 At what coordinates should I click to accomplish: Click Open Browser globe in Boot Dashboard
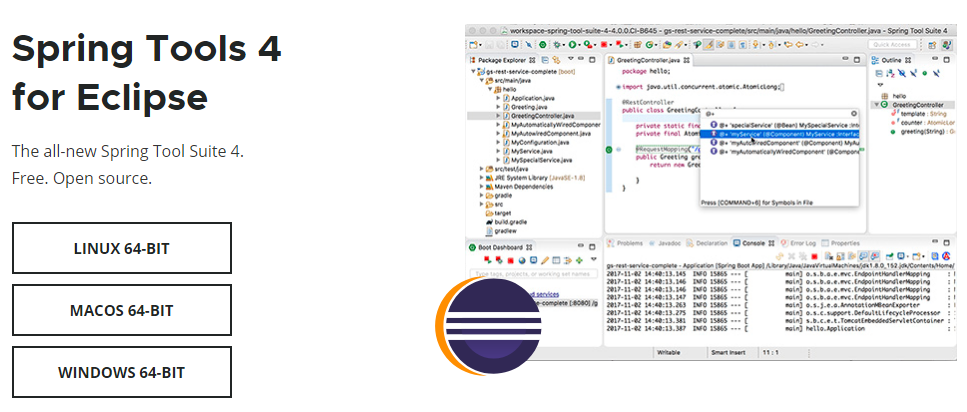point(522,260)
